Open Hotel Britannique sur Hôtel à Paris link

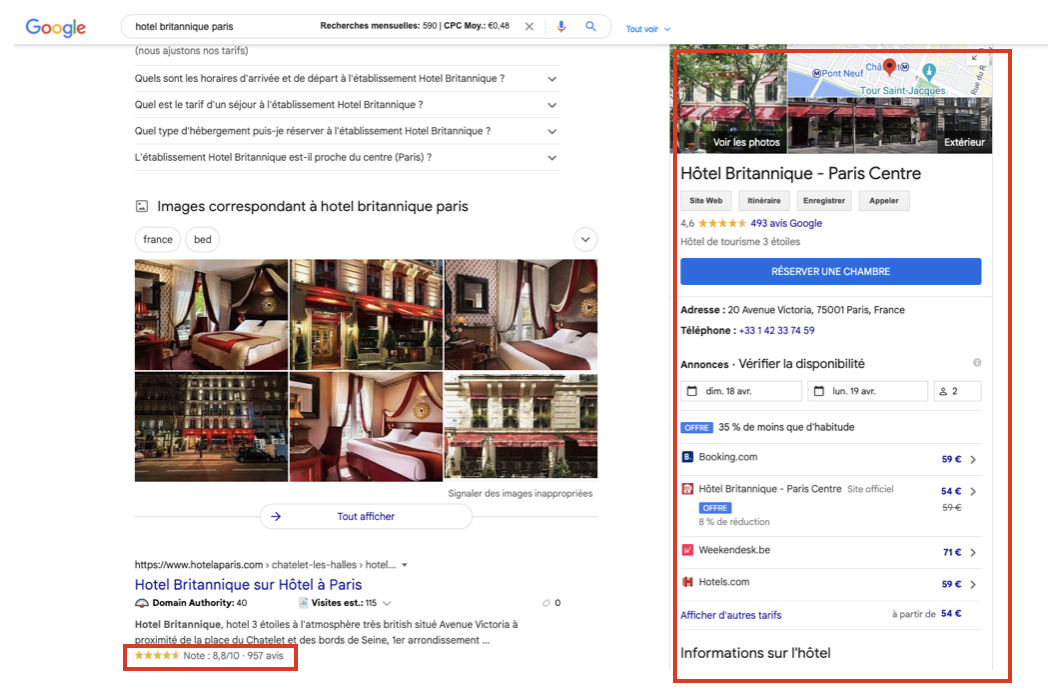click(x=248, y=584)
